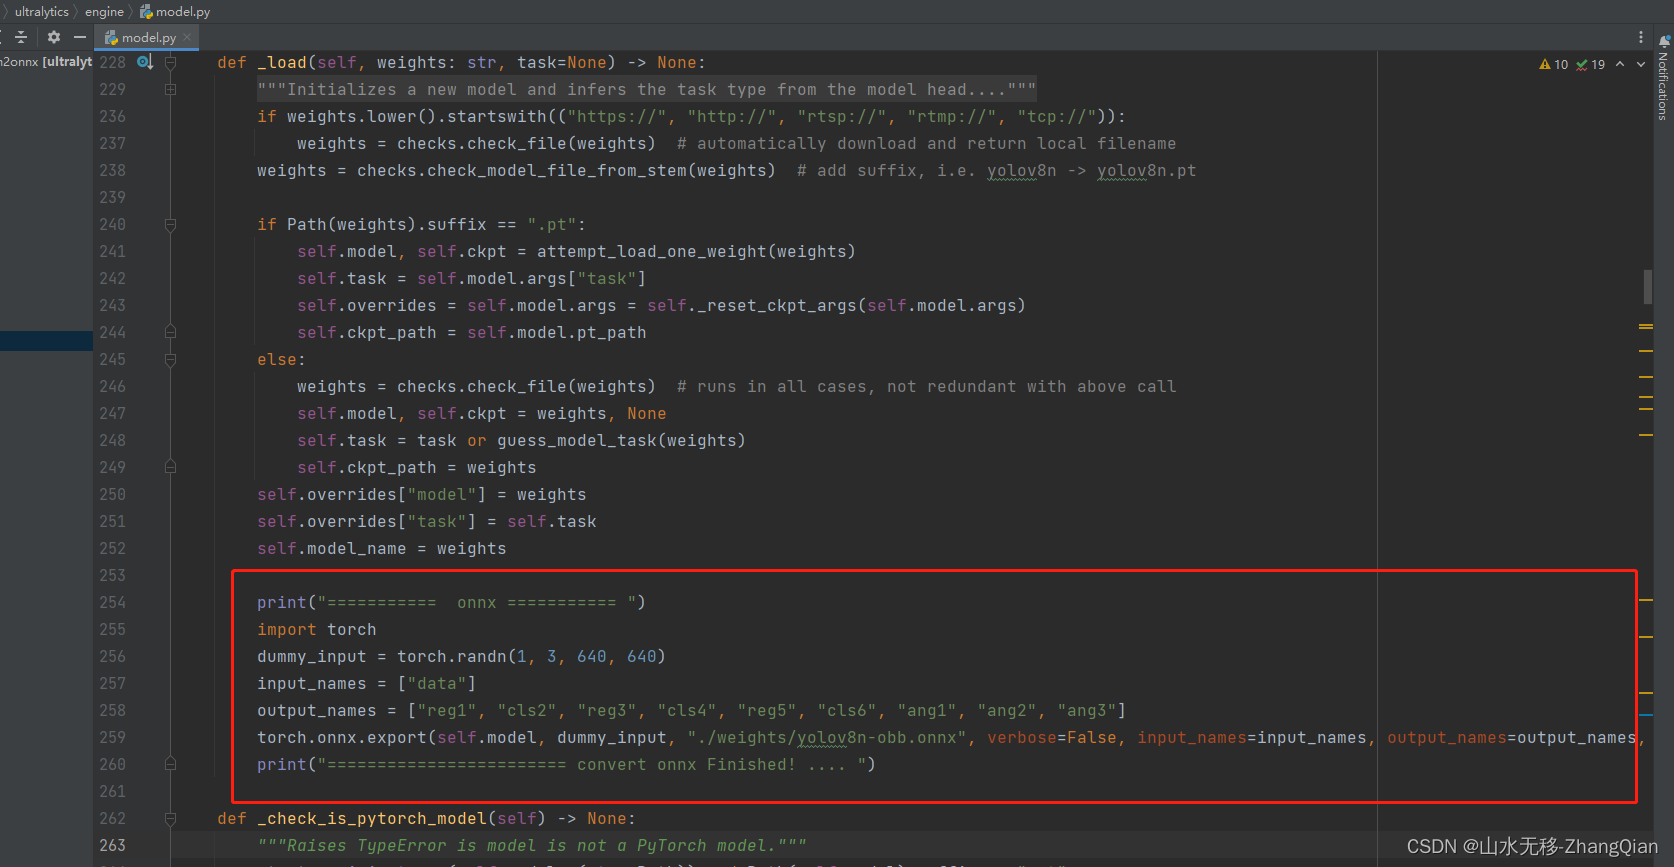Screen dimensions: 1674x867
Task: Click gutter line number 259
Action: pyautogui.click(x=112, y=738)
